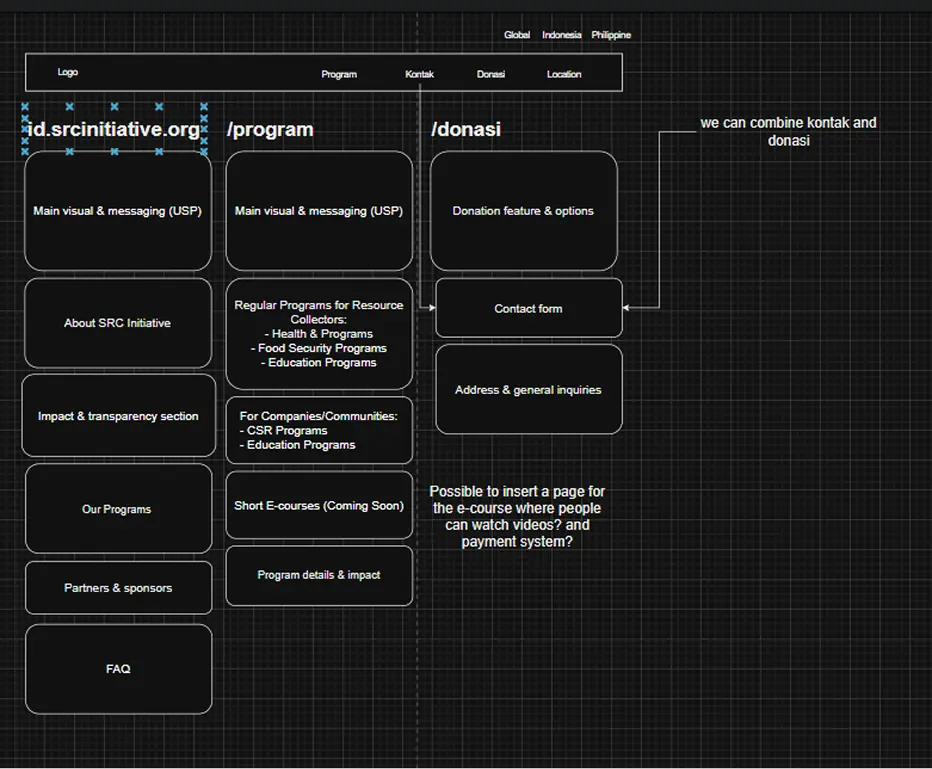Select the Donation feature & options card
932x769 pixels.
(524, 210)
